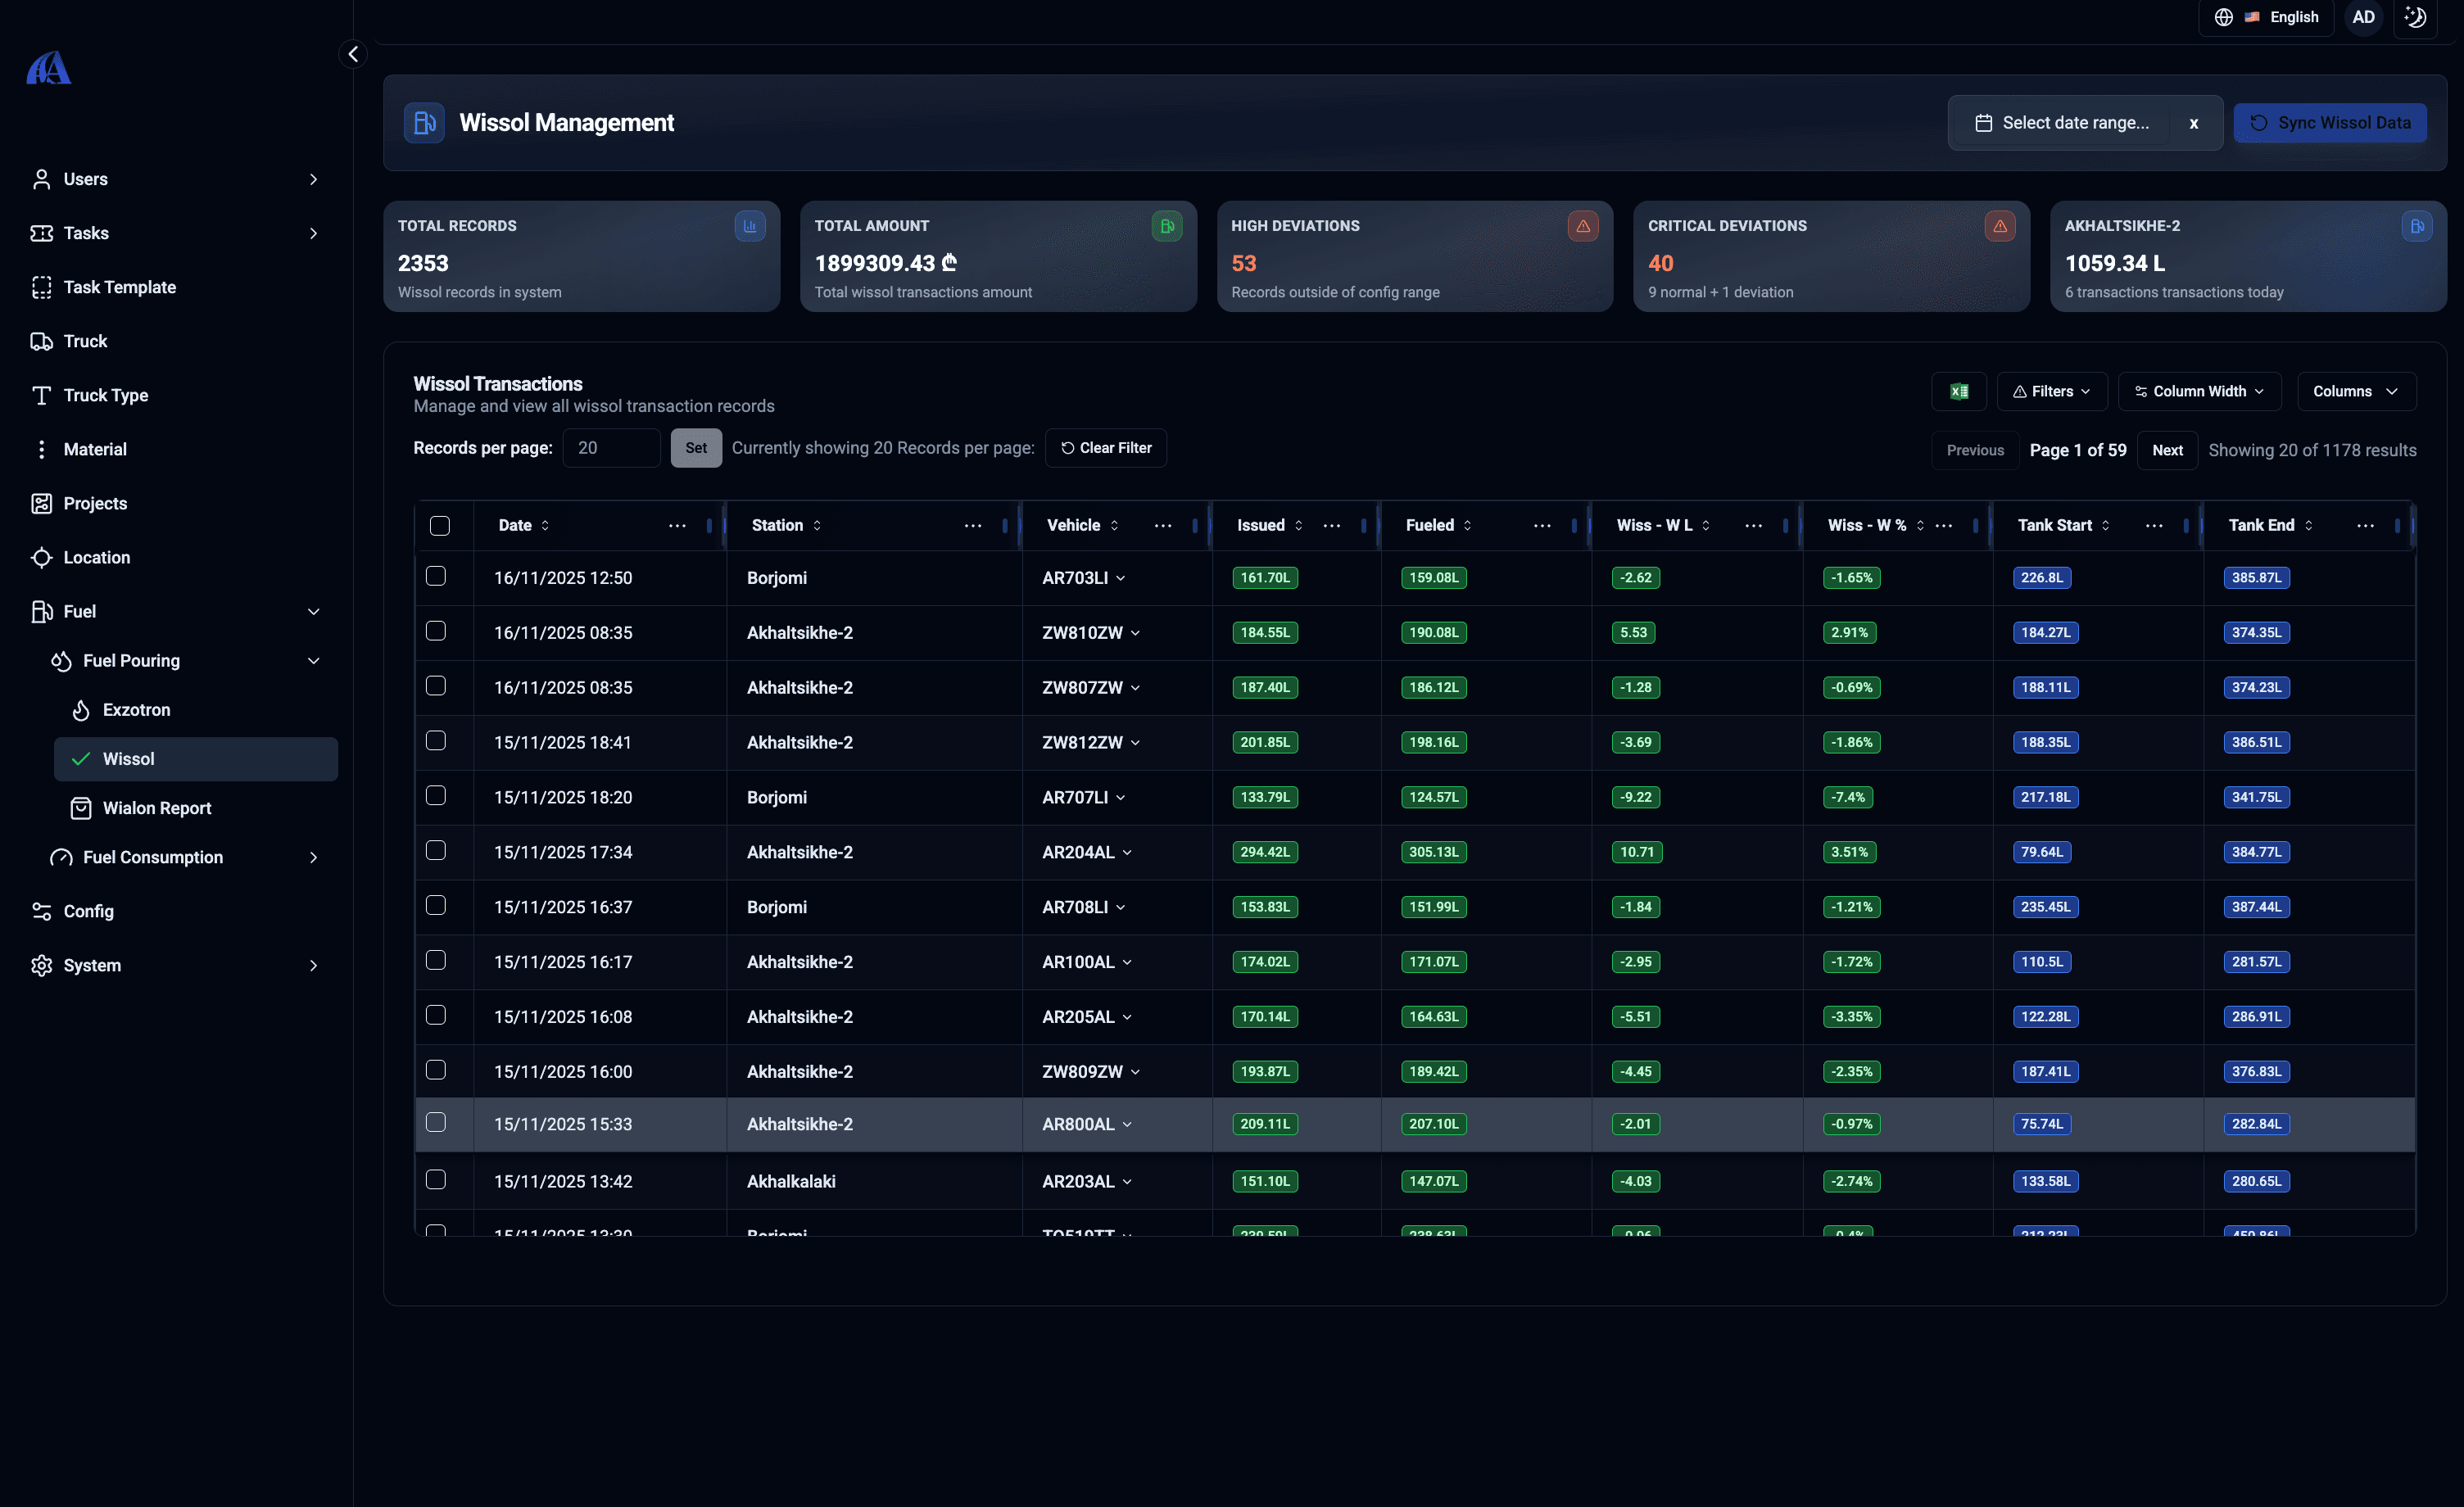
Task: Select the AR800AL row checkbox
Action: click(x=436, y=1123)
